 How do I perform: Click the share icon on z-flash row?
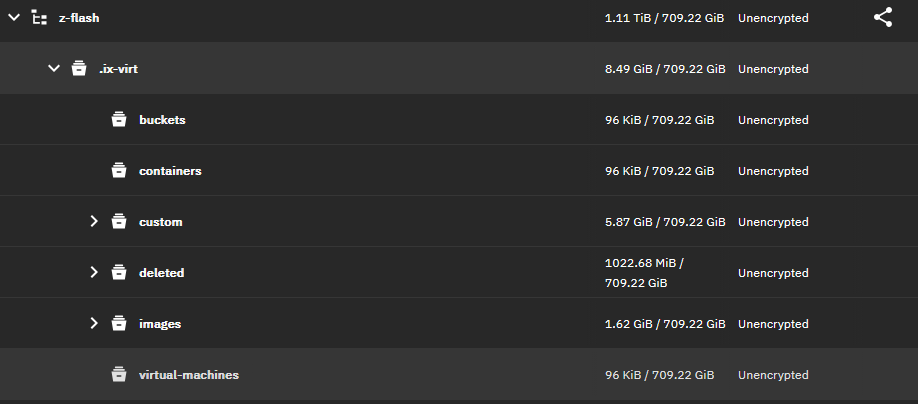click(883, 18)
